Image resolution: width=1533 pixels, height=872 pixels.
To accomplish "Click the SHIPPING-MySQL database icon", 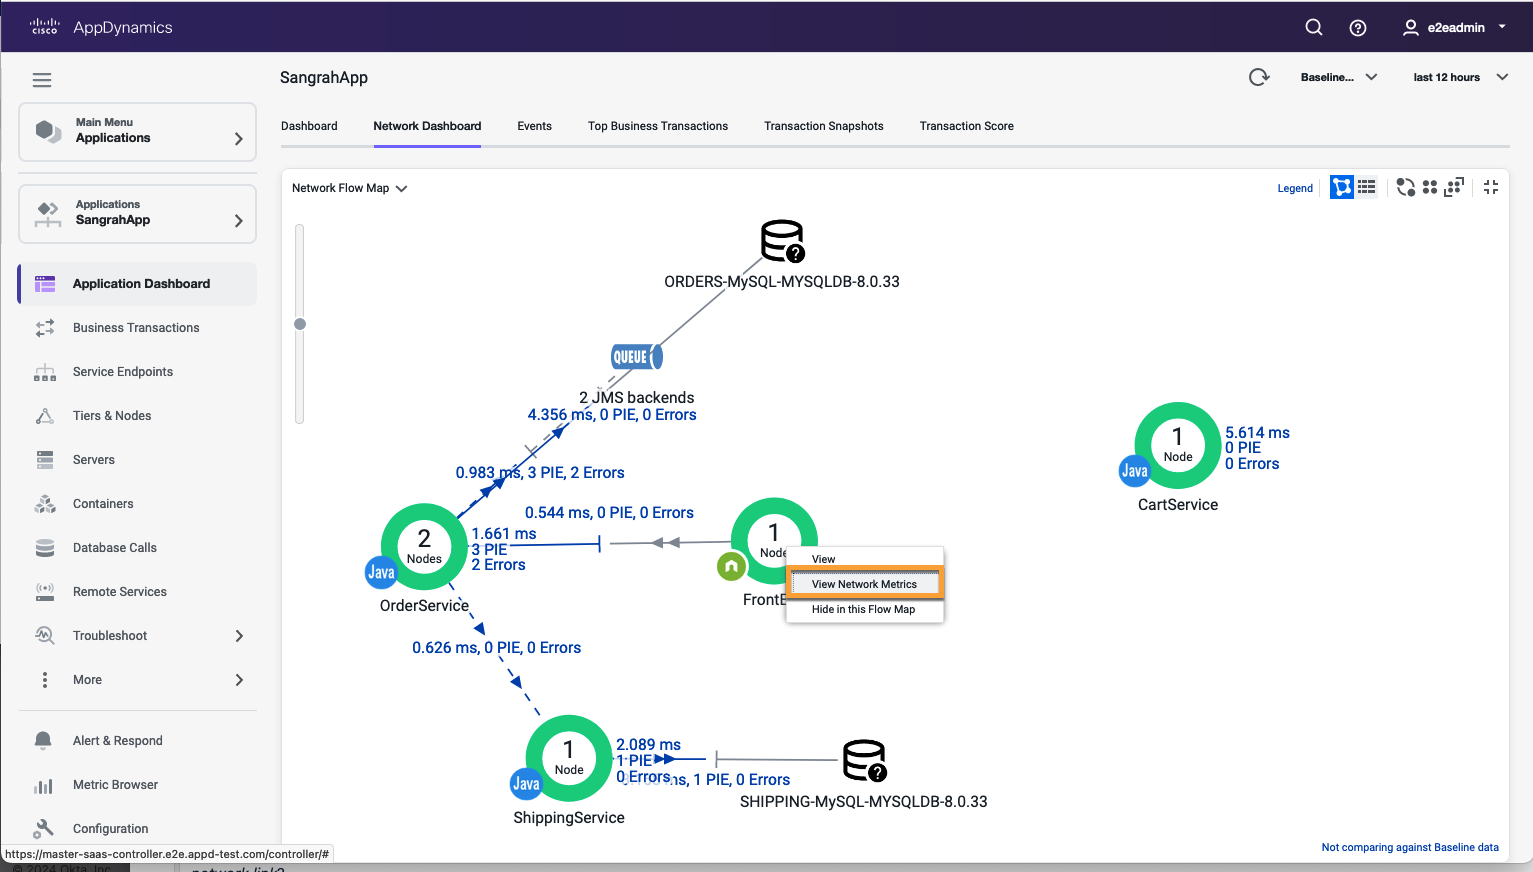I will (x=865, y=761).
